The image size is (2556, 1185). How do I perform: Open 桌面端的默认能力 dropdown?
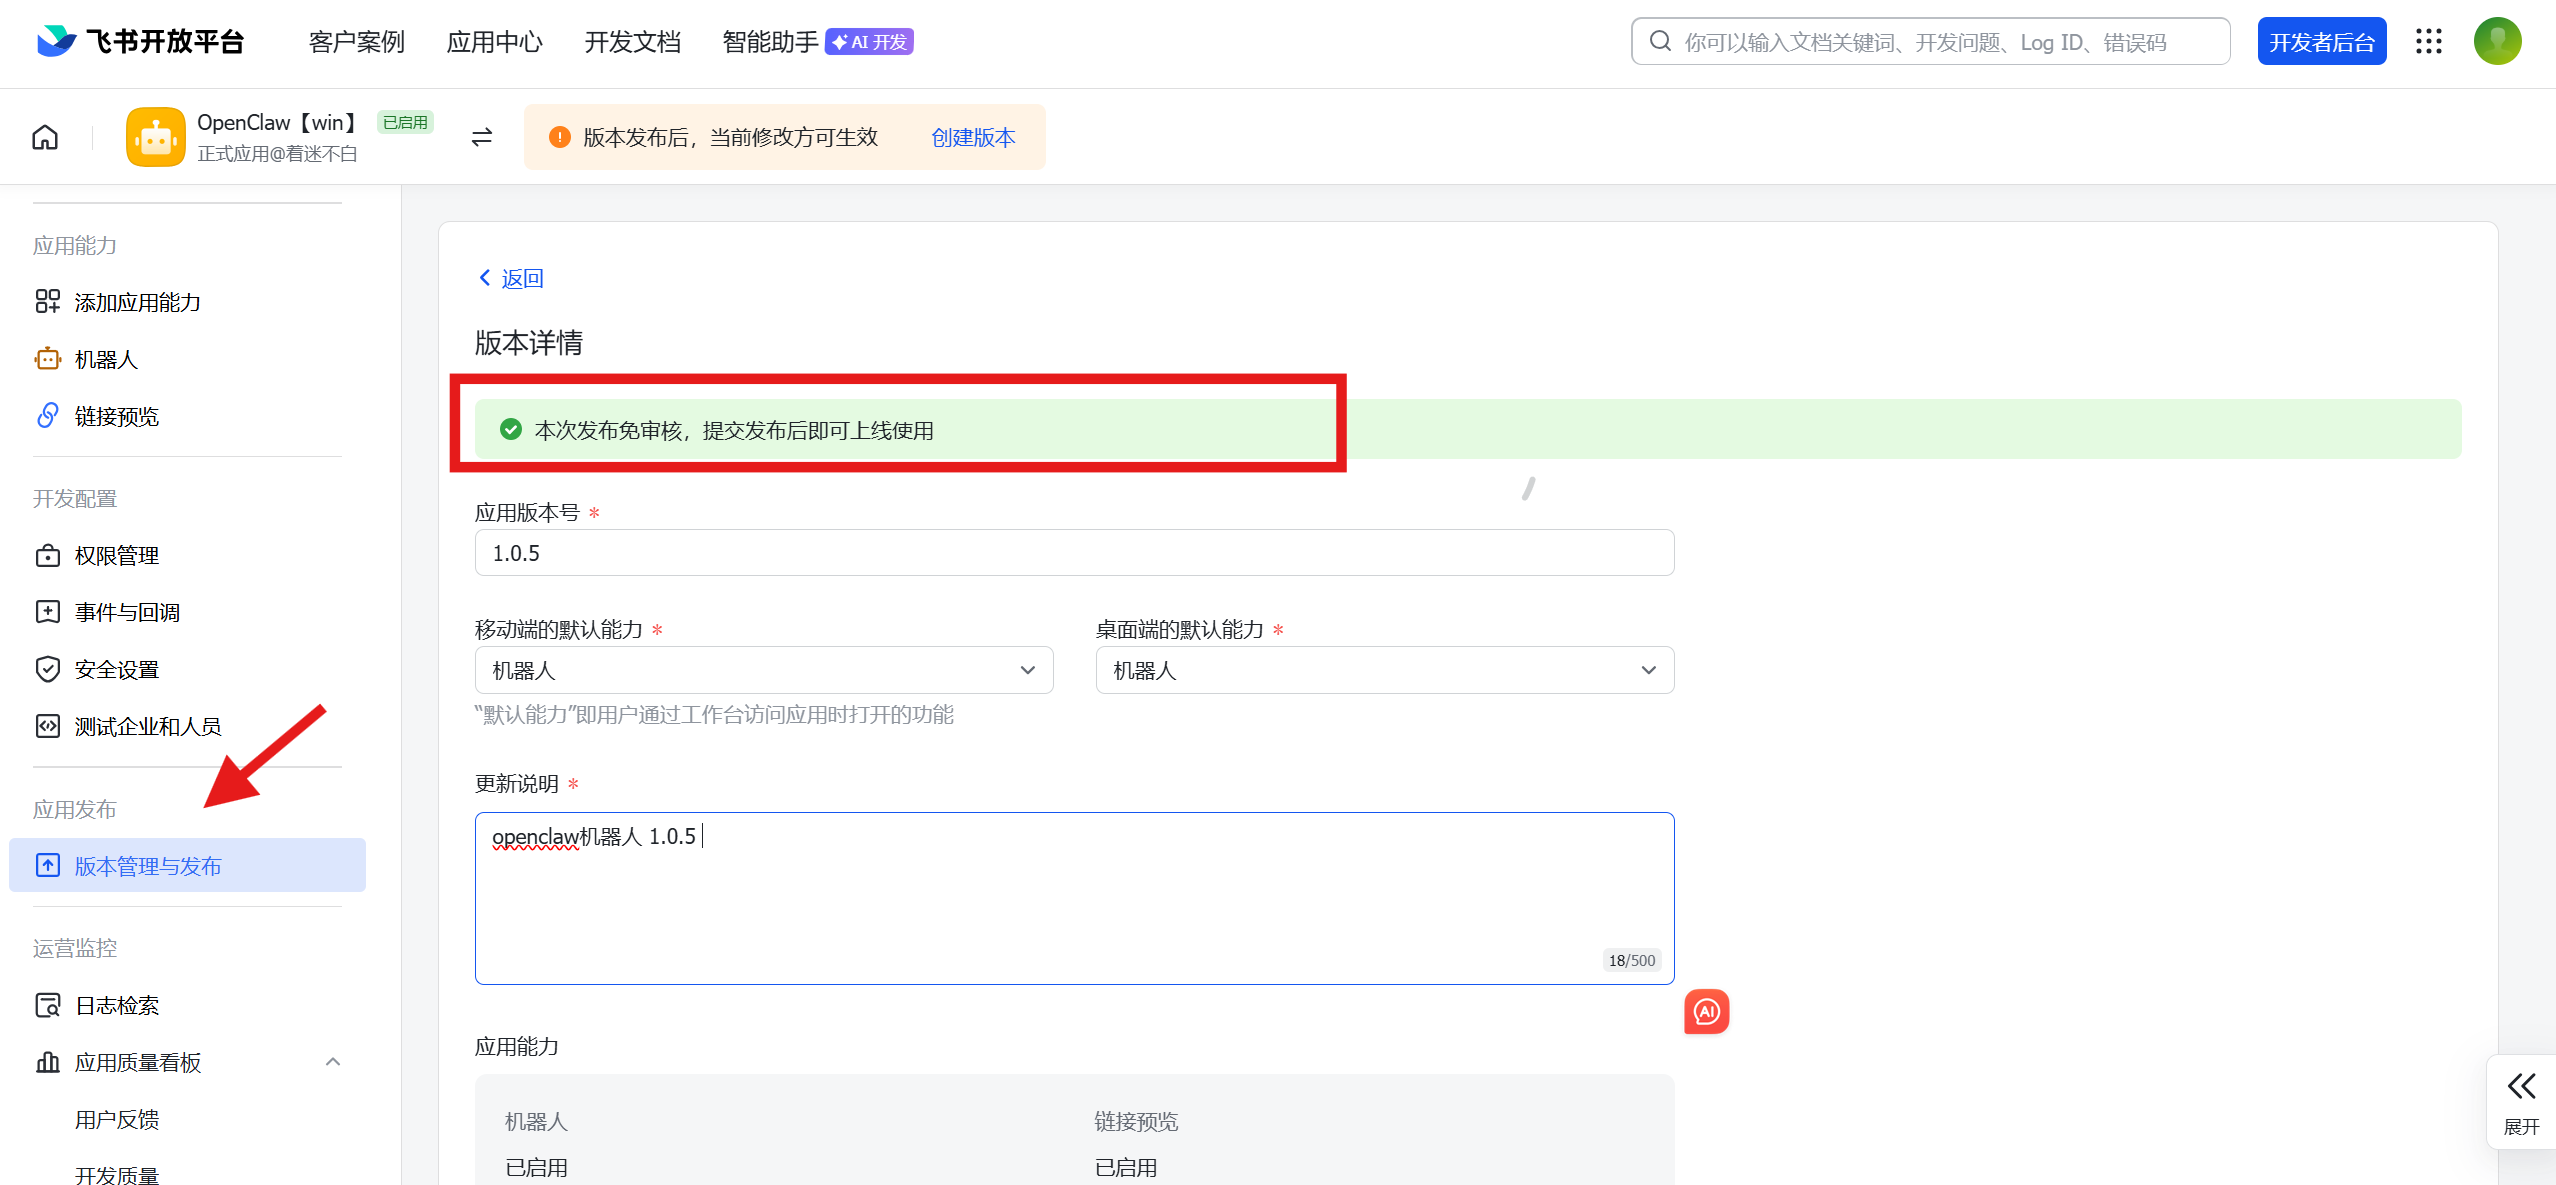click(x=1384, y=670)
